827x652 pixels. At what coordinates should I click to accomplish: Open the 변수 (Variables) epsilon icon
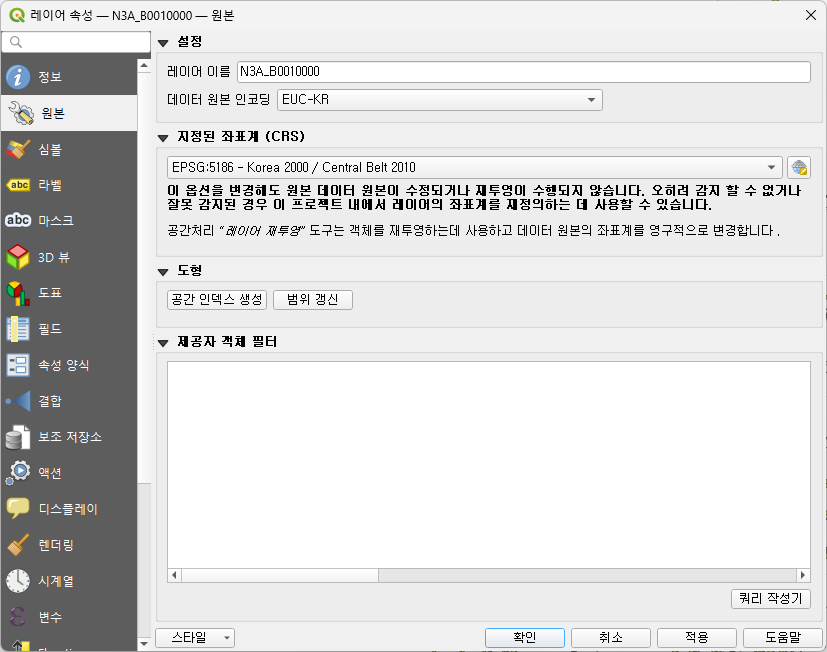pyautogui.click(x=18, y=617)
